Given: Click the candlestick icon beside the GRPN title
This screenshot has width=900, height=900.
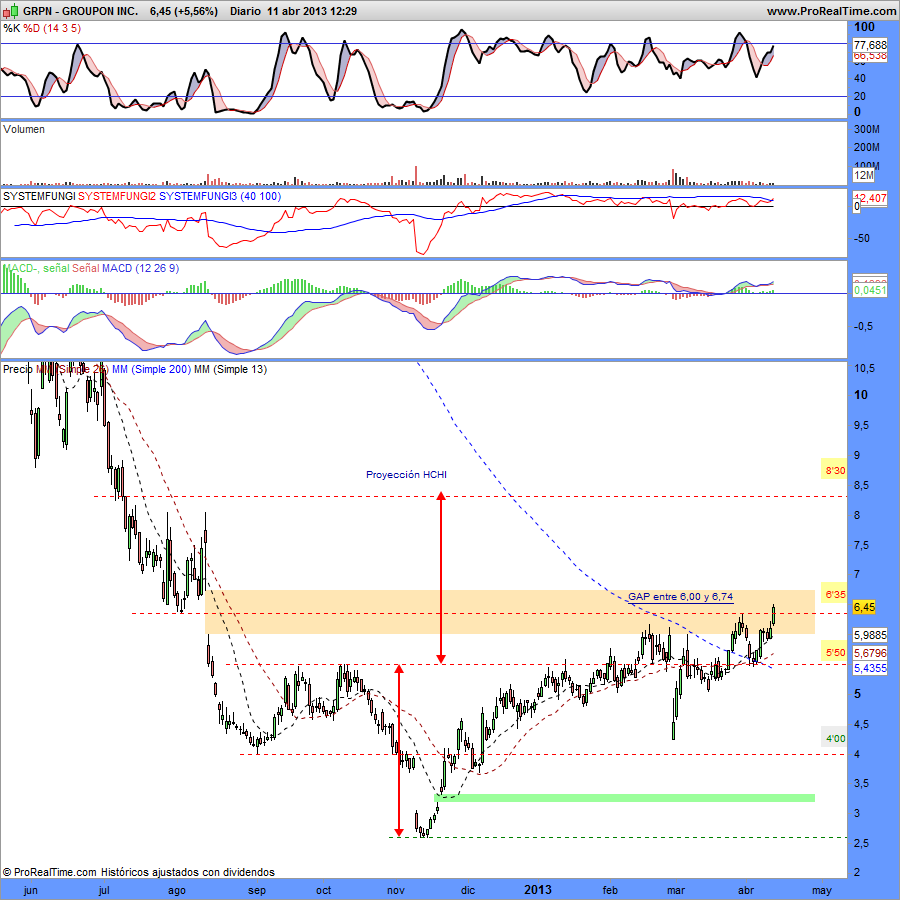Looking at the screenshot, I should pyautogui.click(x=11, y=10).
